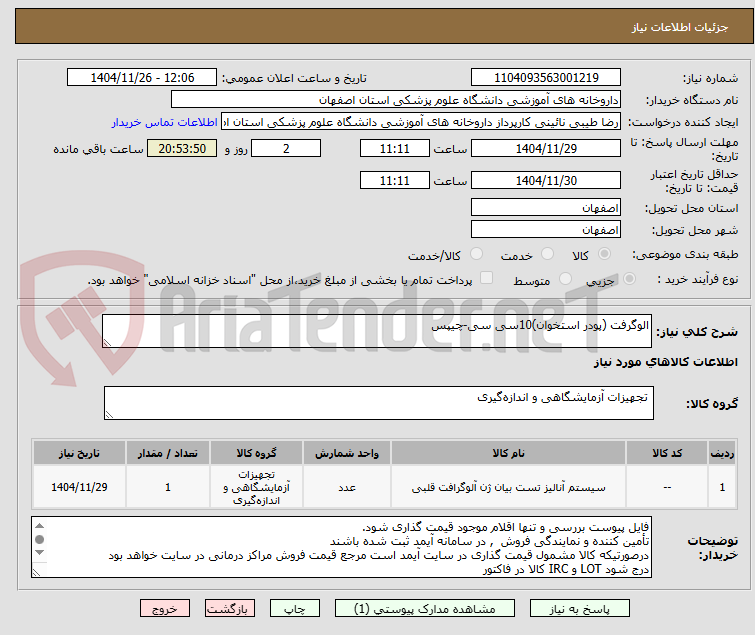Click the شماره نیاز number field
Viewport: 755px width, 635px height.
tap(546, 78)
